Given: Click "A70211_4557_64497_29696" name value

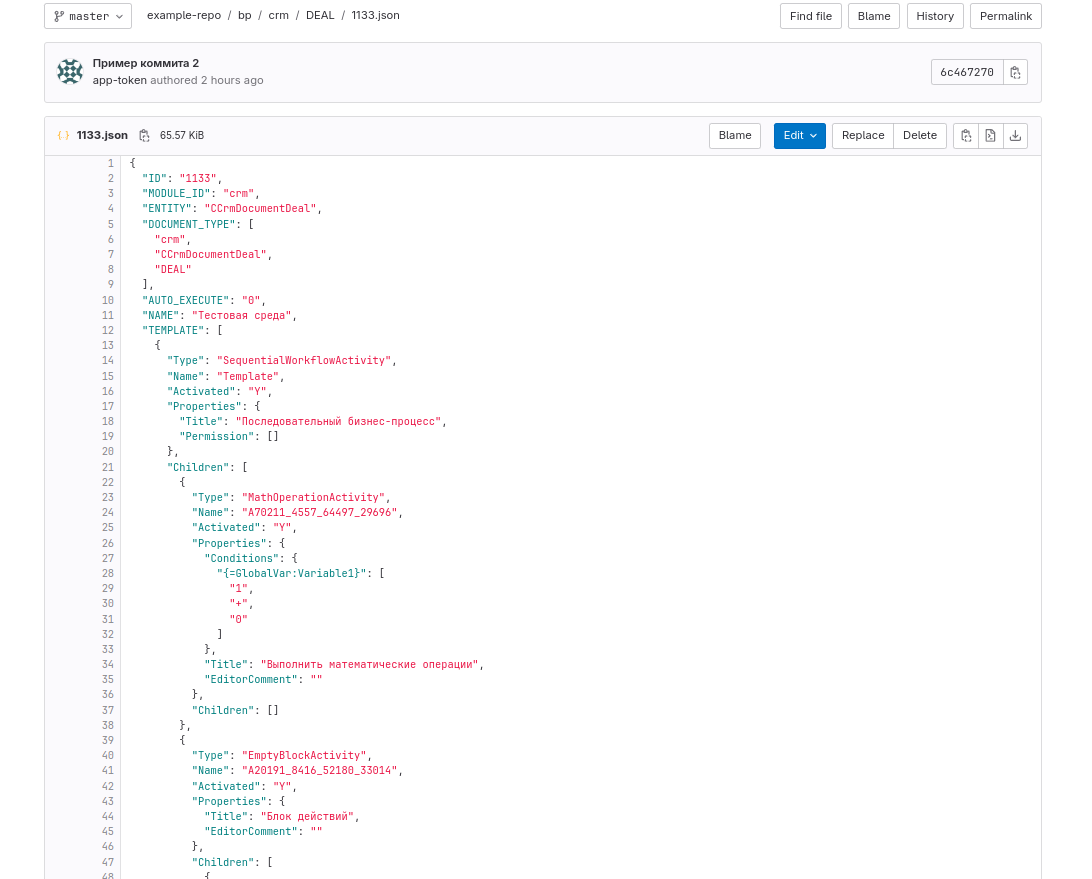Looking at the screenshot, I should (x=320, y=512).
